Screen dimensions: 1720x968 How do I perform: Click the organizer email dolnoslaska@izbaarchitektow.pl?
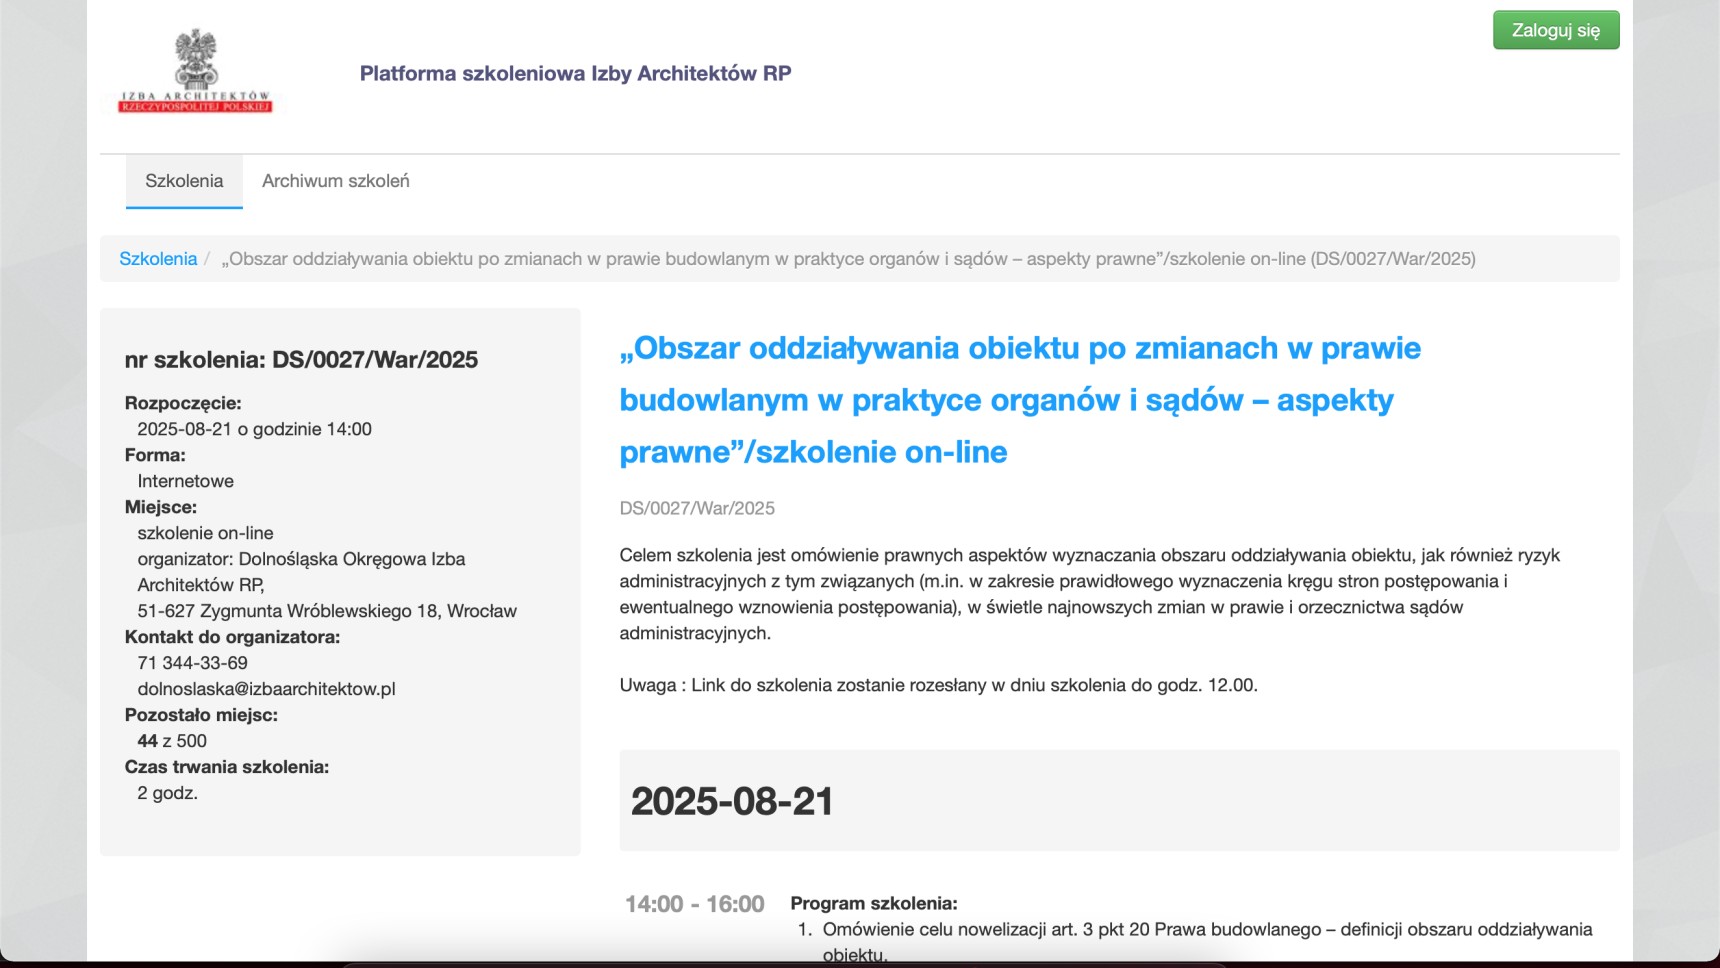(x=266, y=689)
